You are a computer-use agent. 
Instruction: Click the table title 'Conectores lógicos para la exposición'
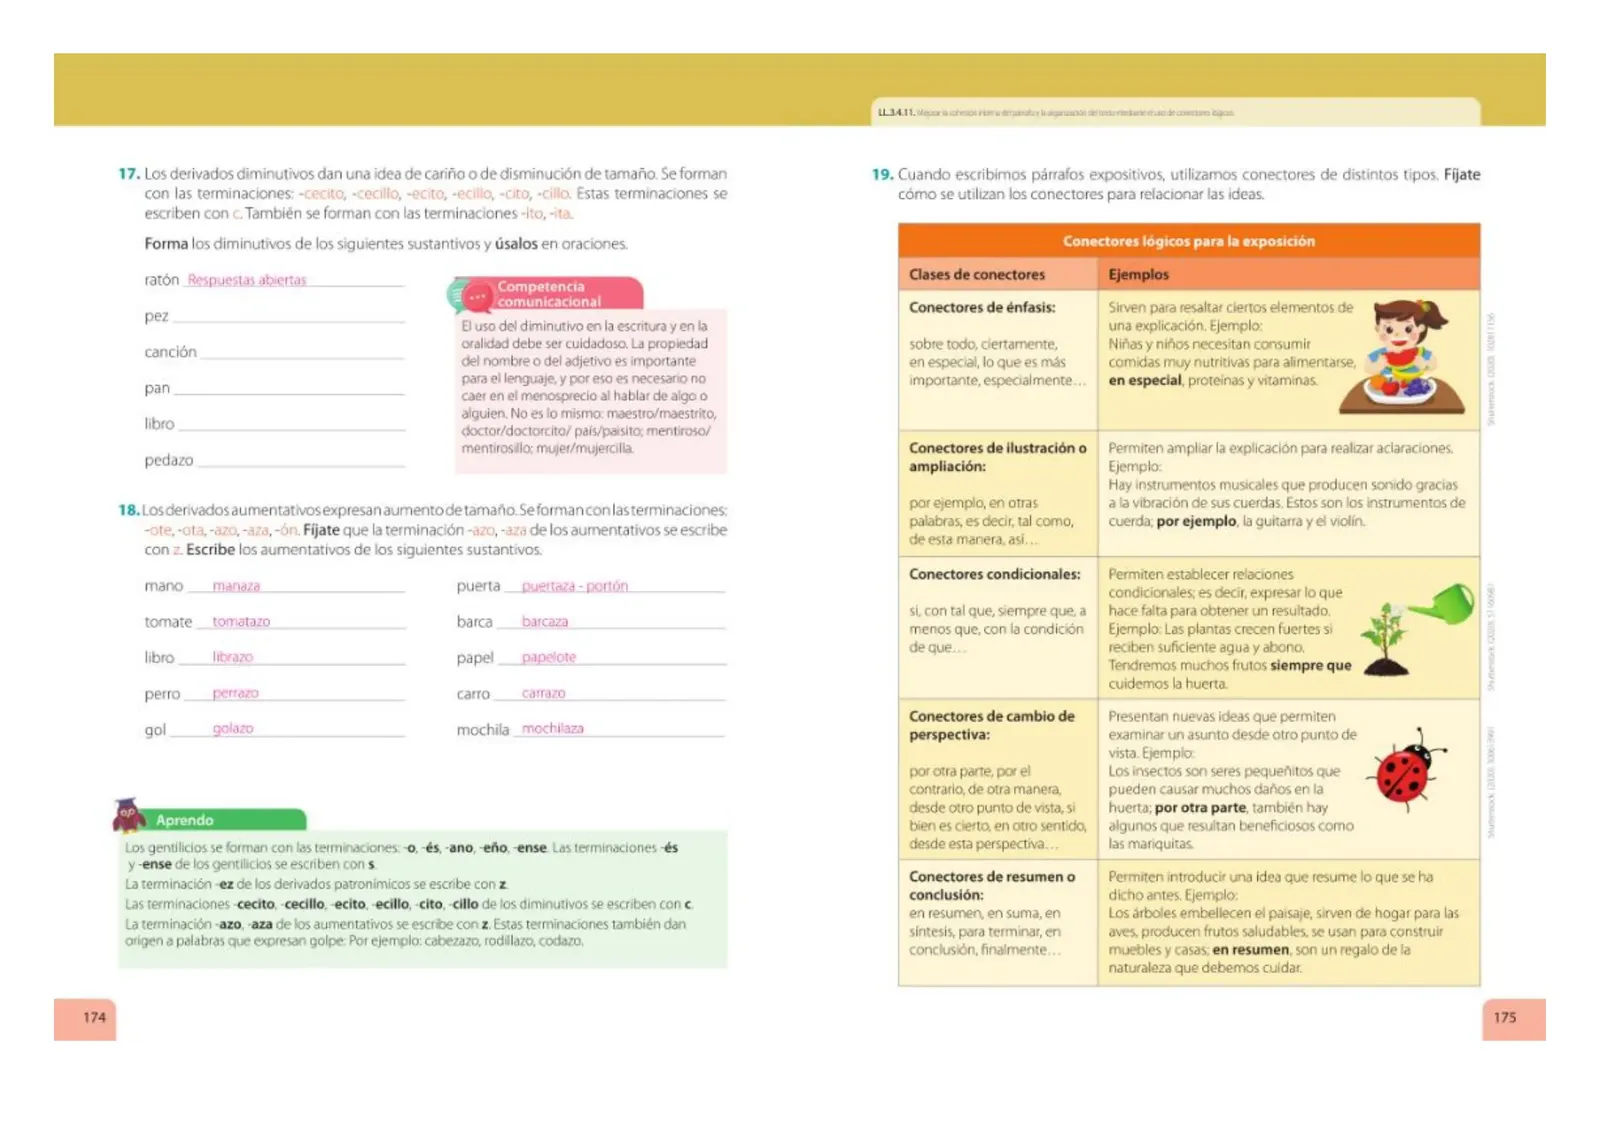pos(1189,241)
